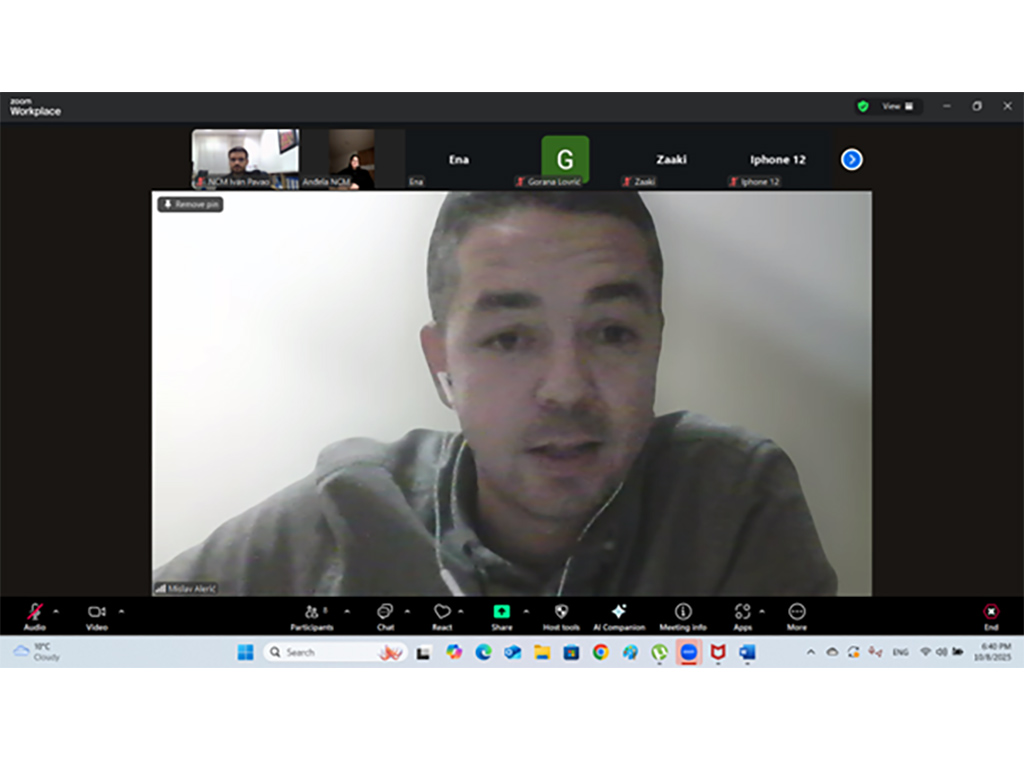Viewport: 1024px width, 760px height.
Task: End the meeting
Action: (990, 615)
